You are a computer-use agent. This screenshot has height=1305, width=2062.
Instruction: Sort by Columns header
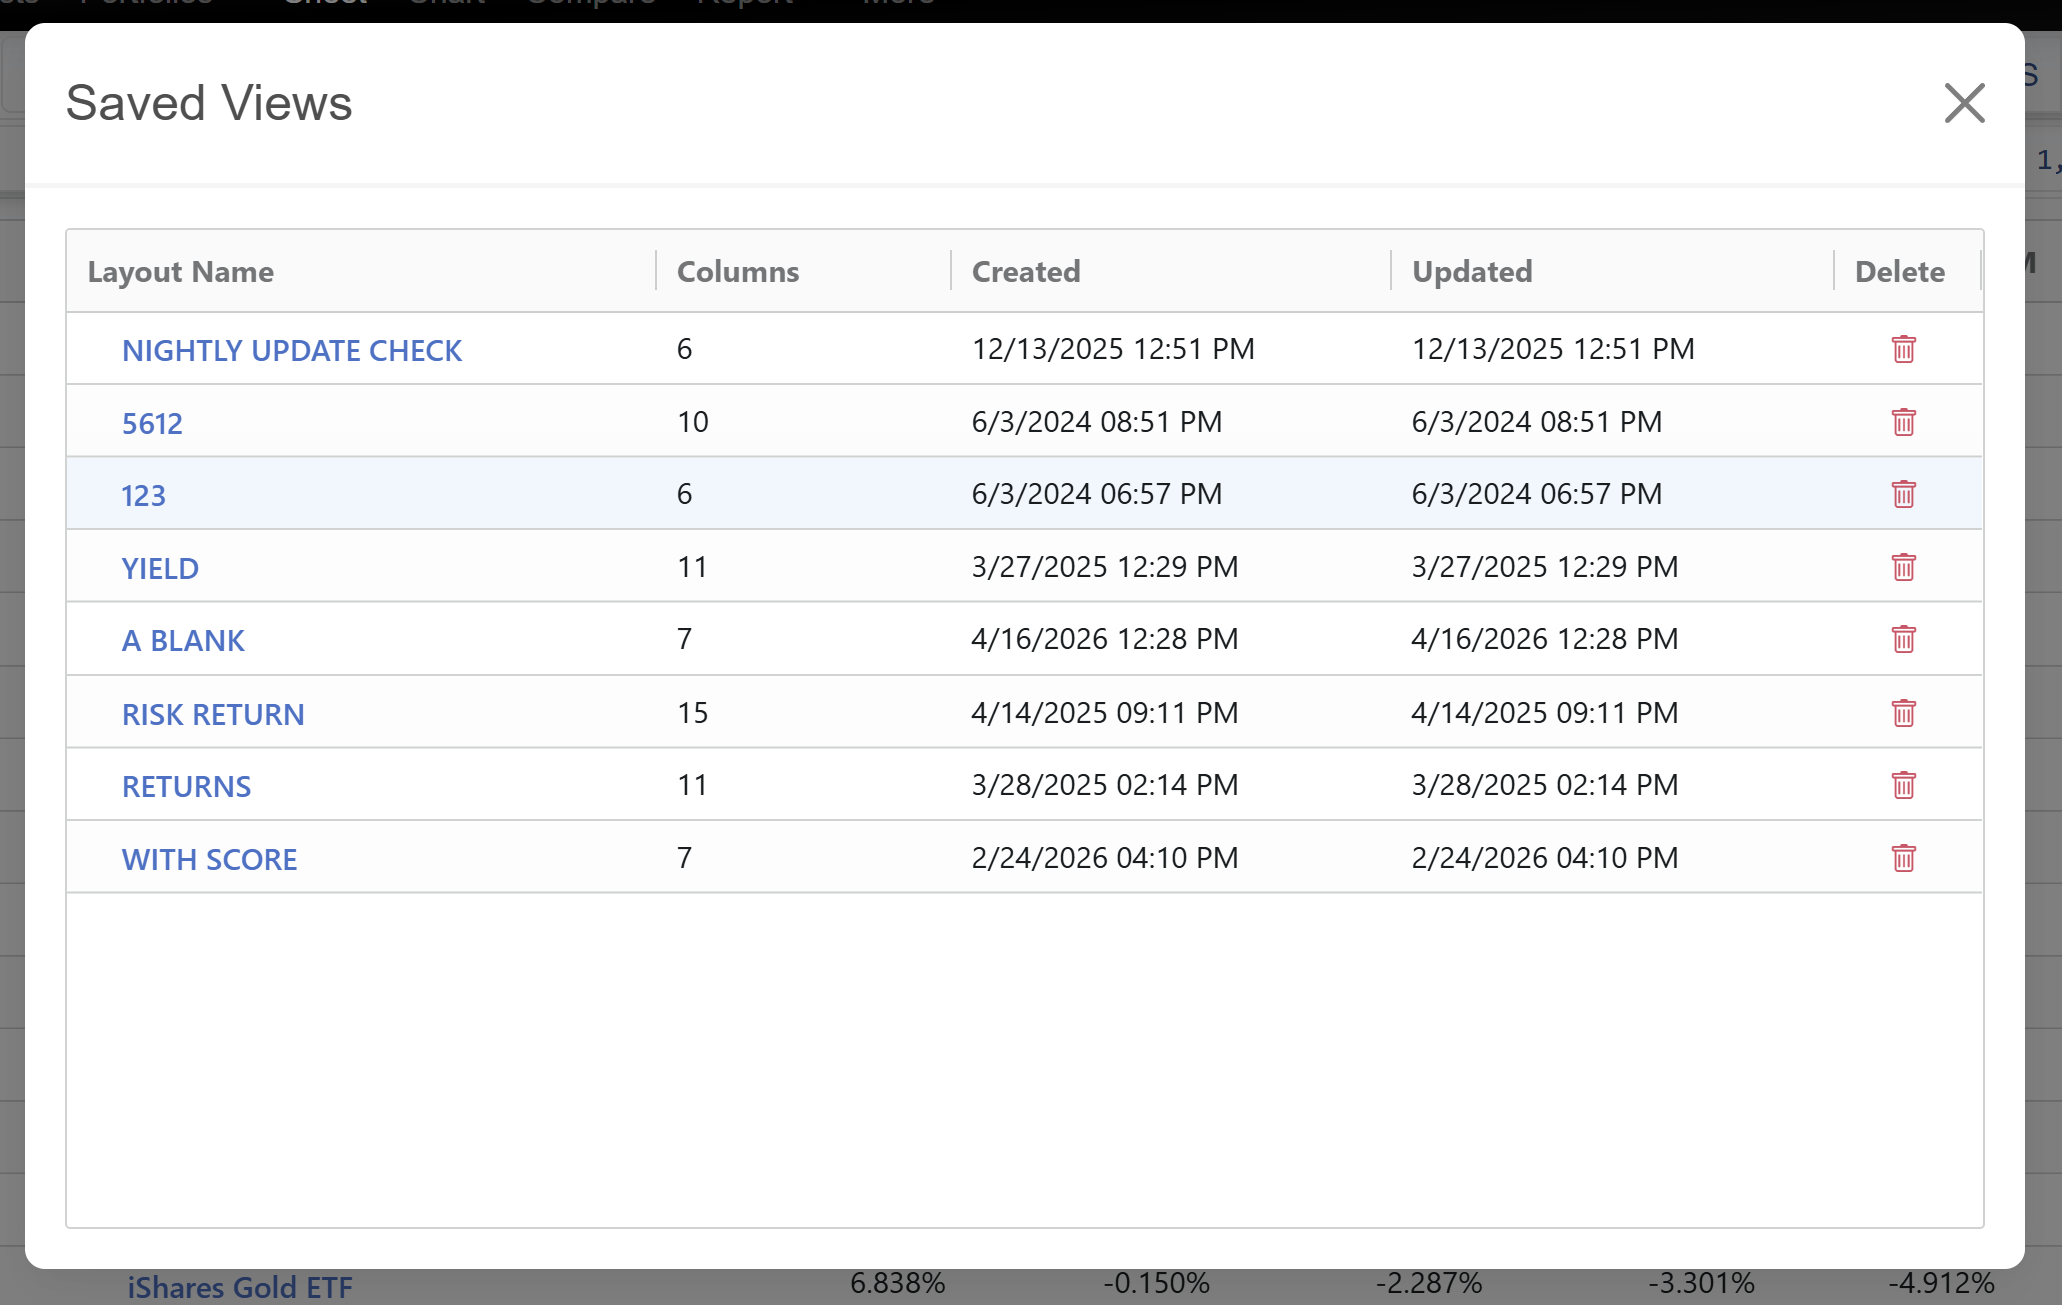tap(738, 271)
